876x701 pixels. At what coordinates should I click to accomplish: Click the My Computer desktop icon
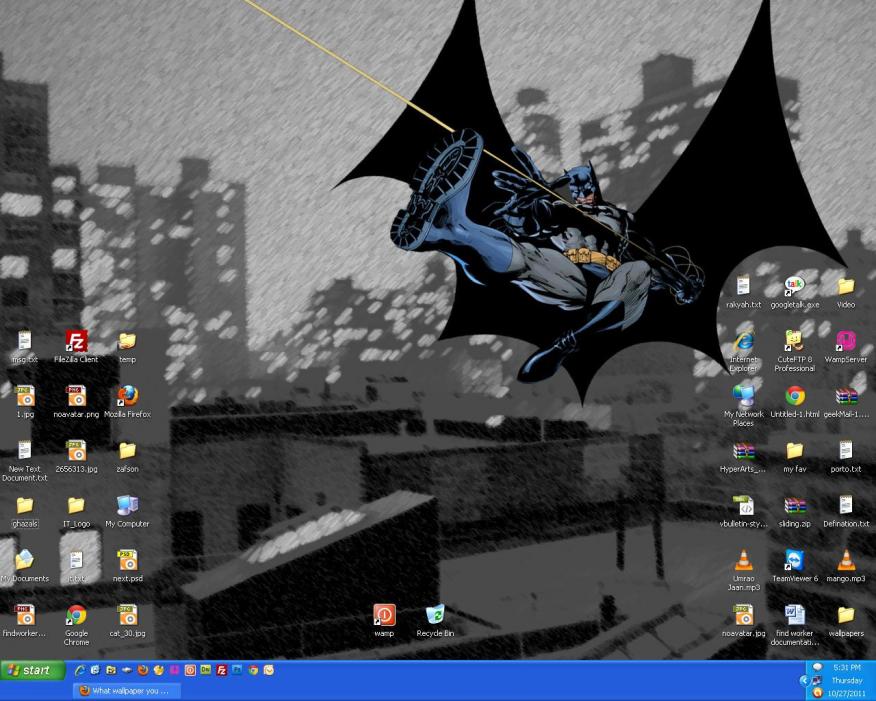127,506
